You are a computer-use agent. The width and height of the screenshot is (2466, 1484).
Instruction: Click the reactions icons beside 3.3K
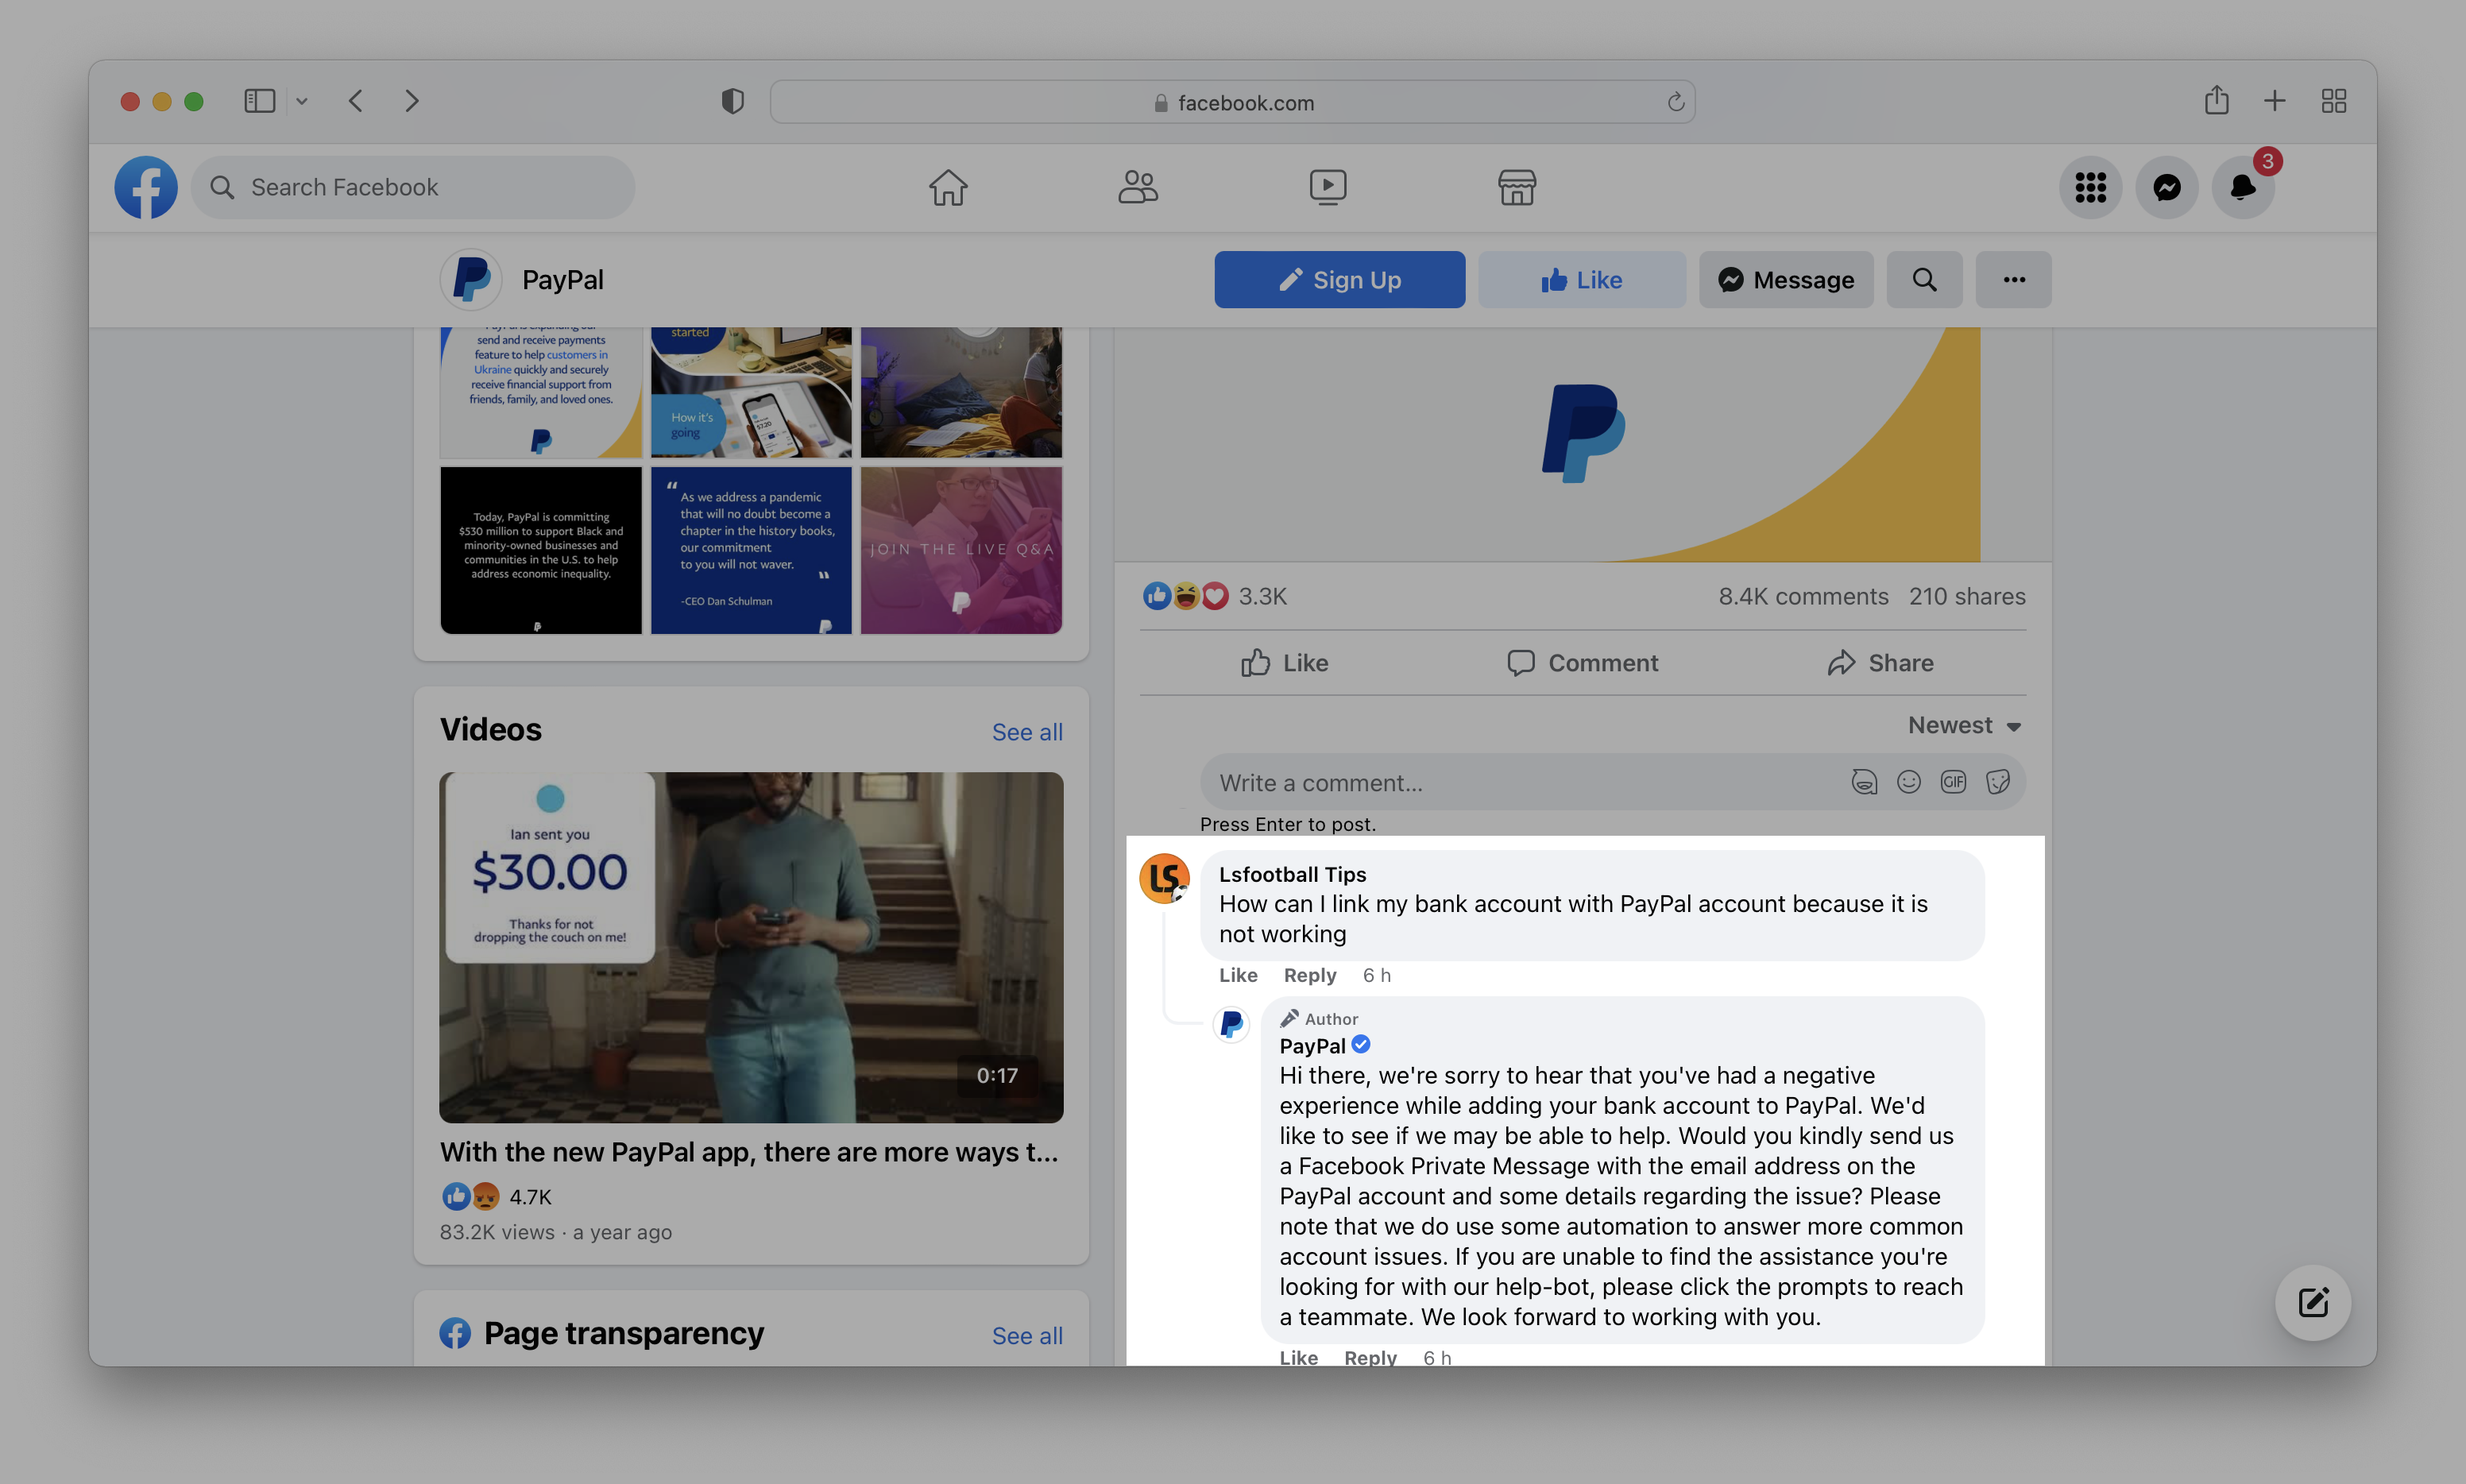tap(1185, 596)
